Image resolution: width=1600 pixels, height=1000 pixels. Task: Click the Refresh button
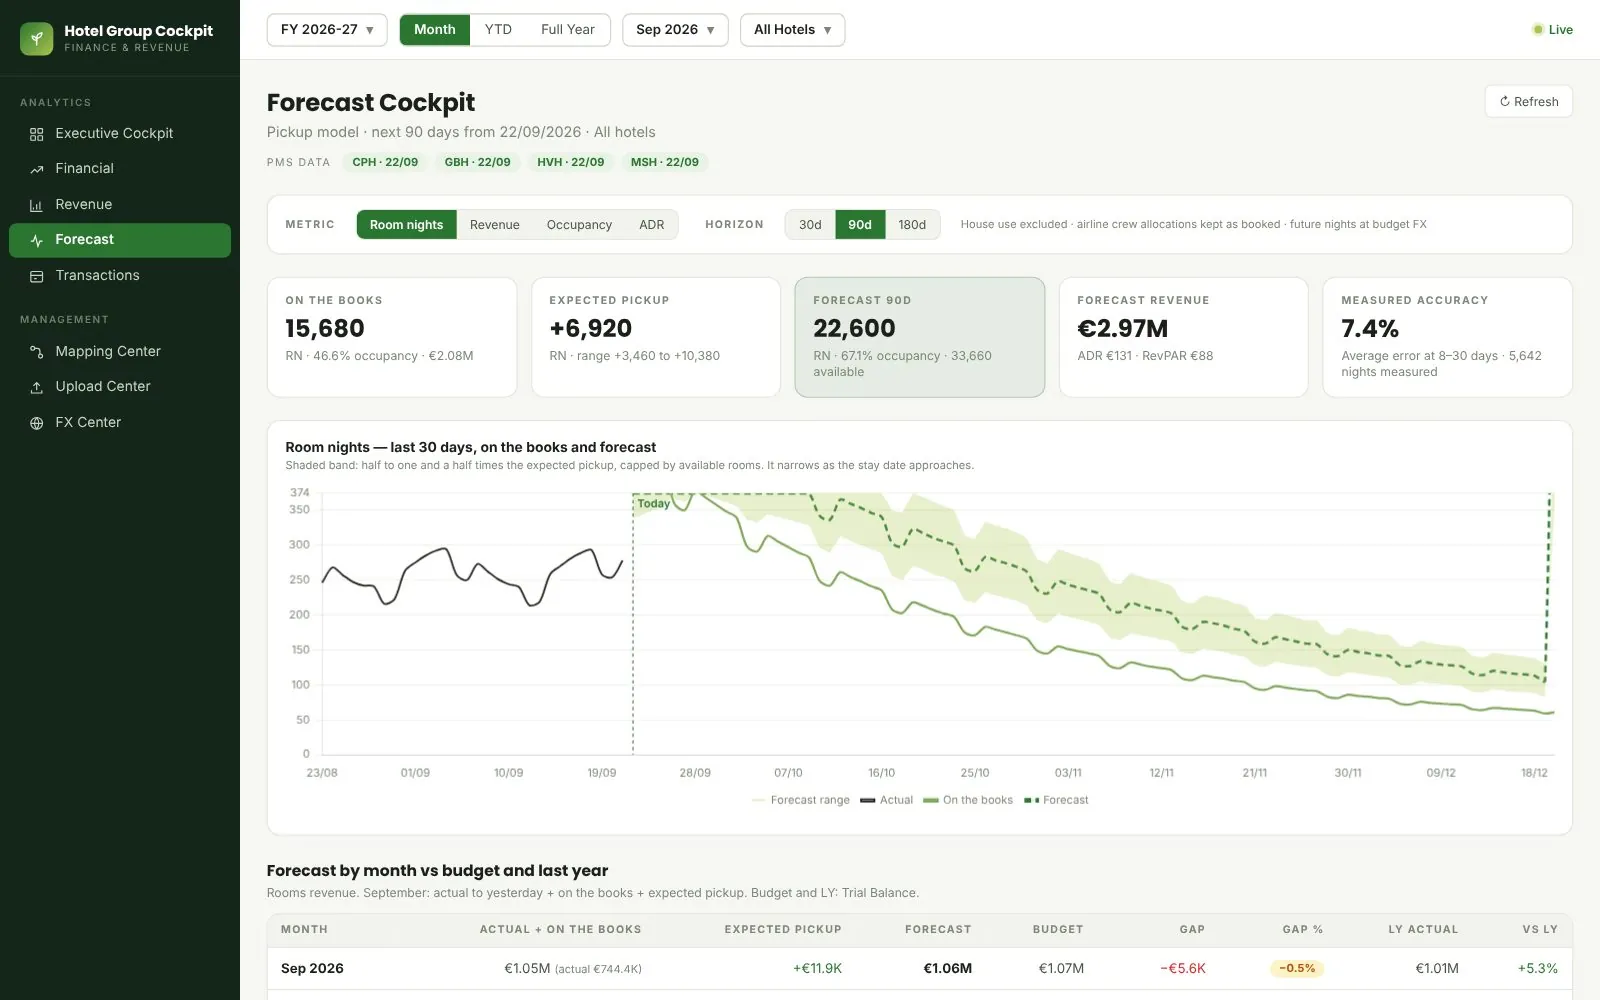[1529, 102]
